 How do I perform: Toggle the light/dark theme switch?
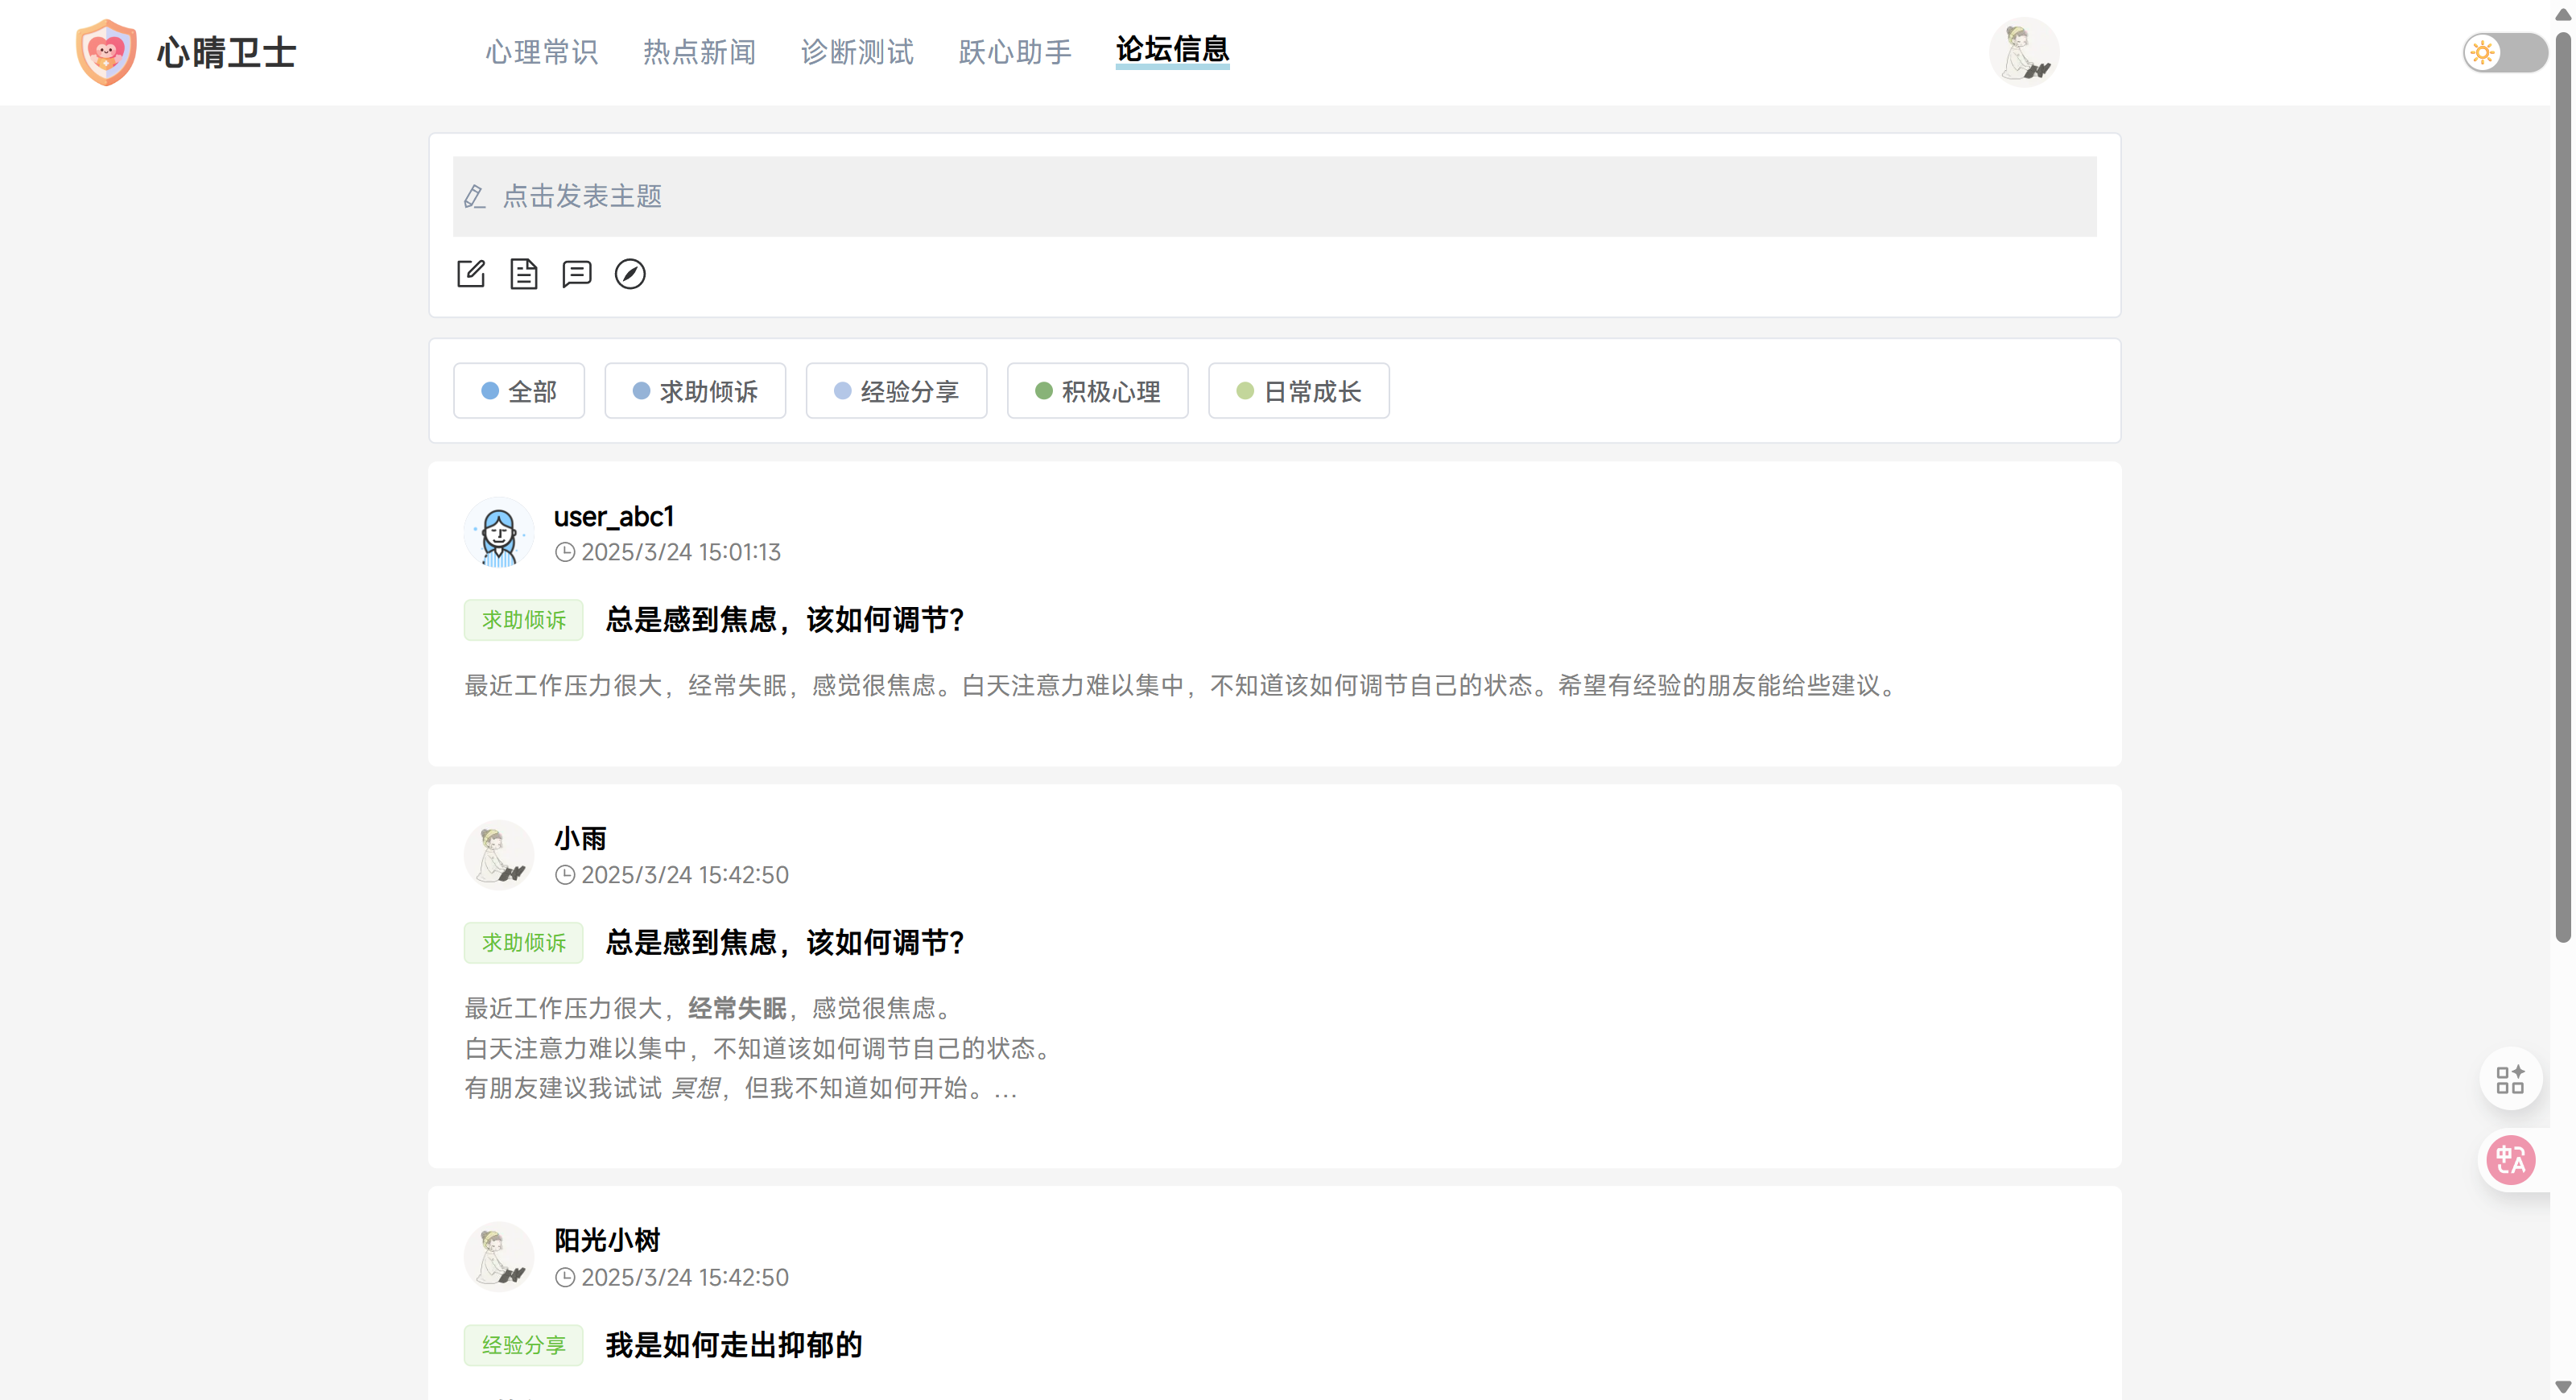tap(2504, 52)
